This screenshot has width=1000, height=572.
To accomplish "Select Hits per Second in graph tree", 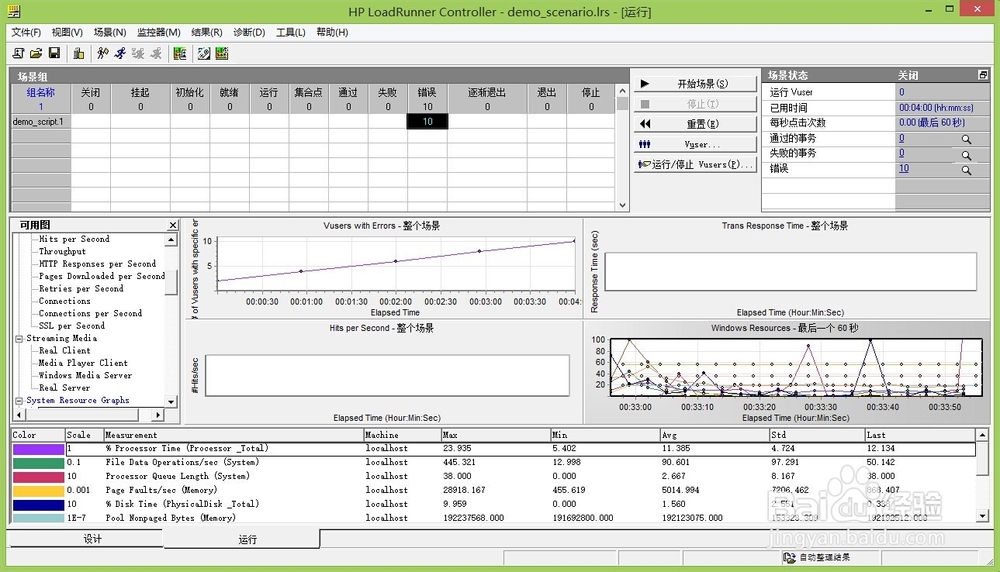I will click(x=74, y=239).
